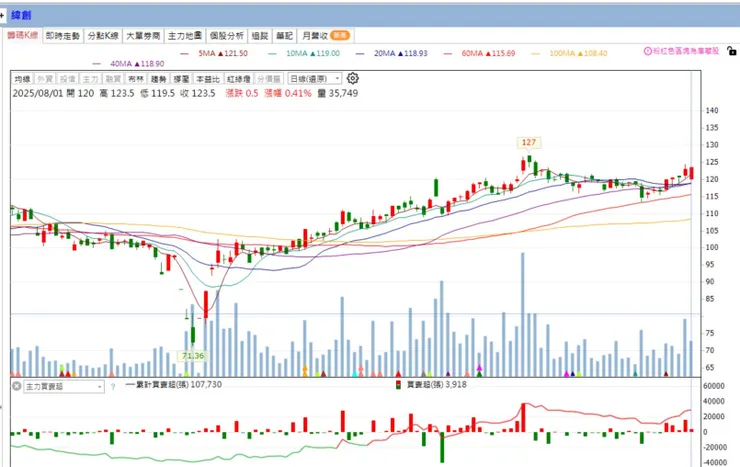Click the 緯創 stock name title
Image resolution: width=740 pixels, height=467 pixels.
[21, 16]
